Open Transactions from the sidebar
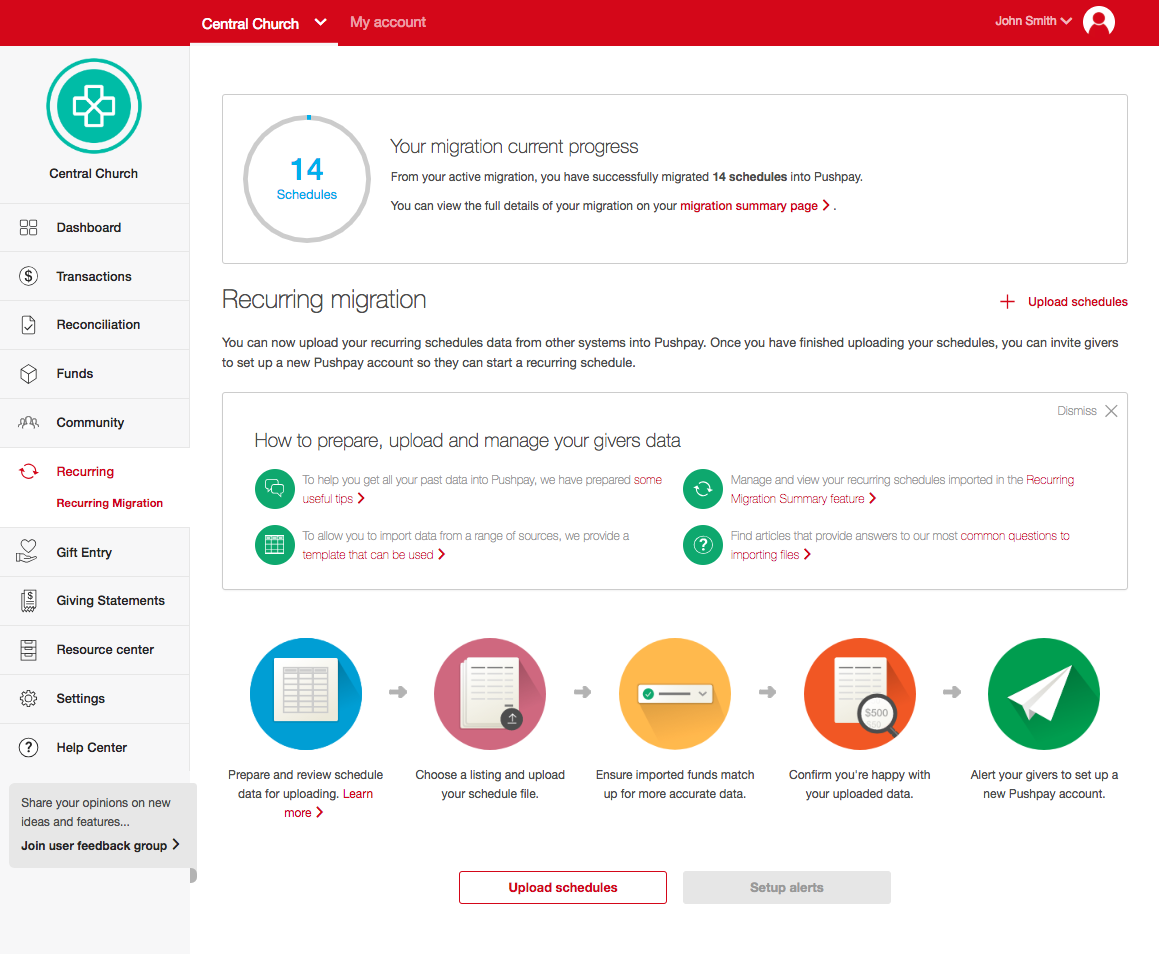 [28, 276]
